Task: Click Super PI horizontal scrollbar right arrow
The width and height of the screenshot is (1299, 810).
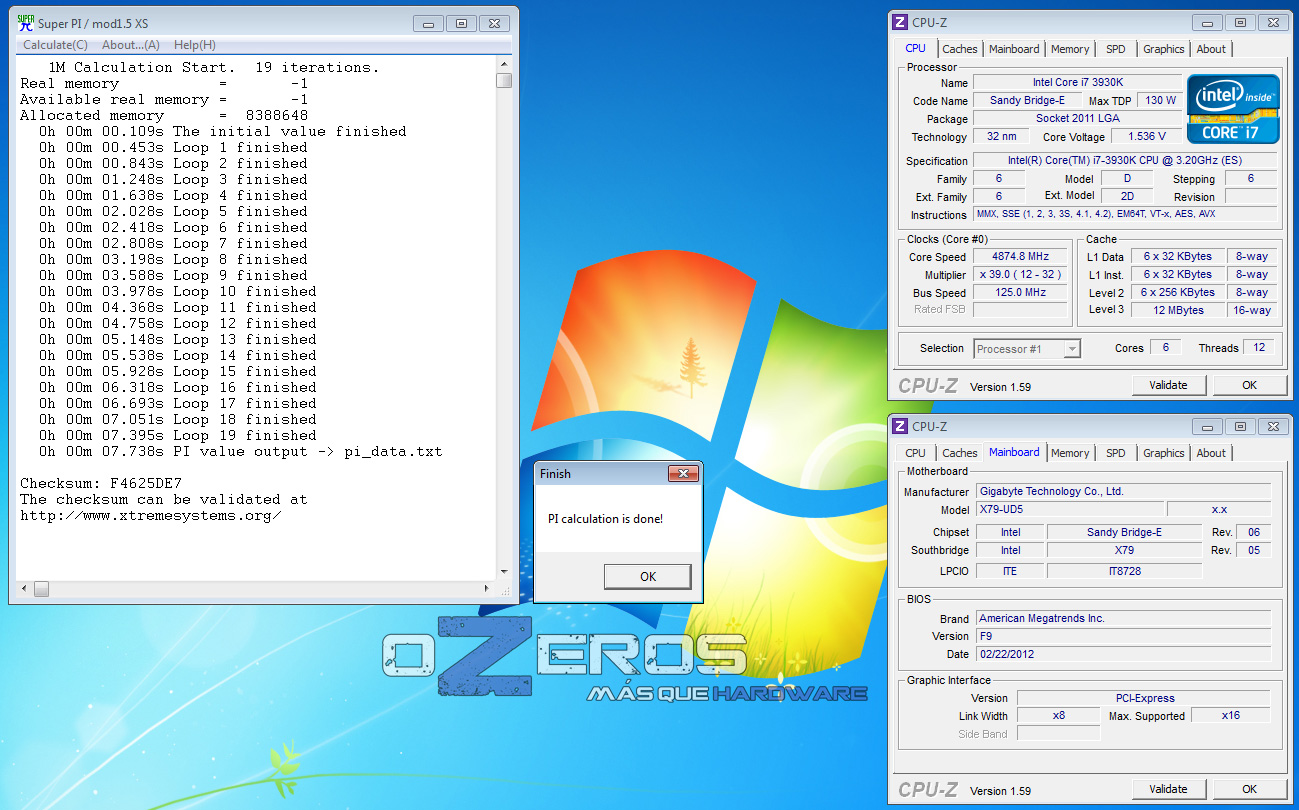Action: point(489,589)
